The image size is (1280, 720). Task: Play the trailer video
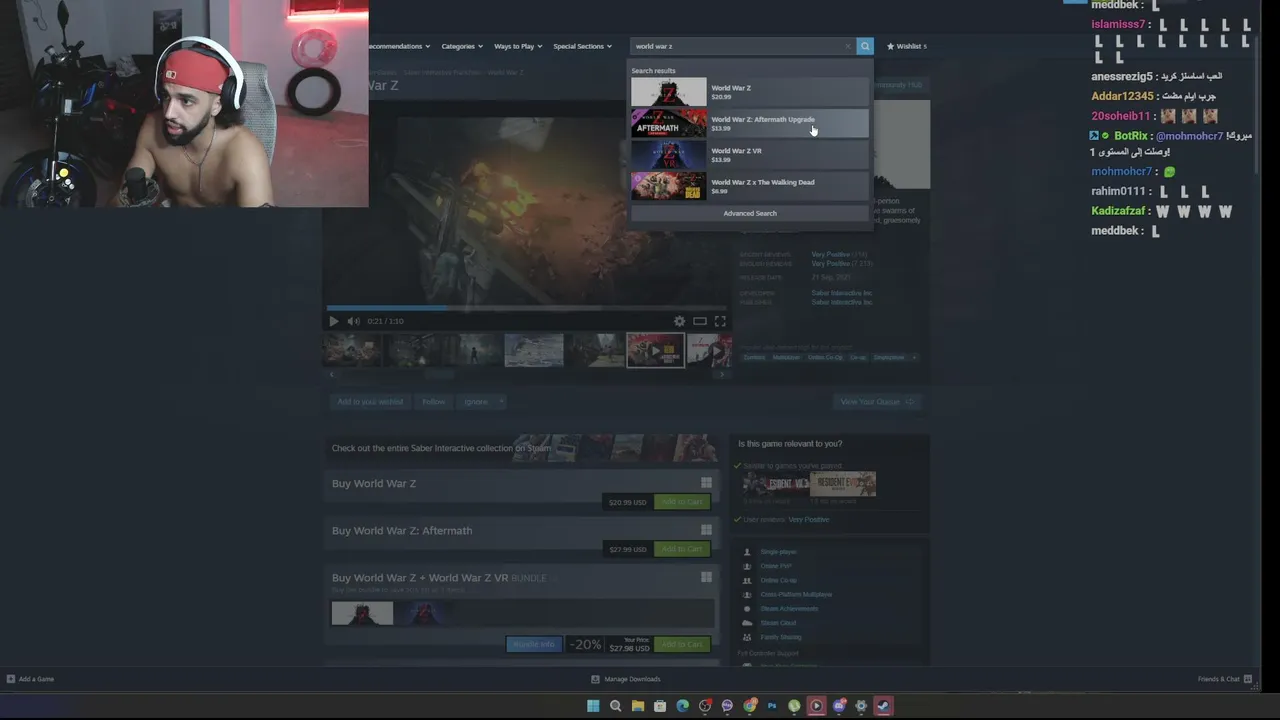(x=334, y=321)
